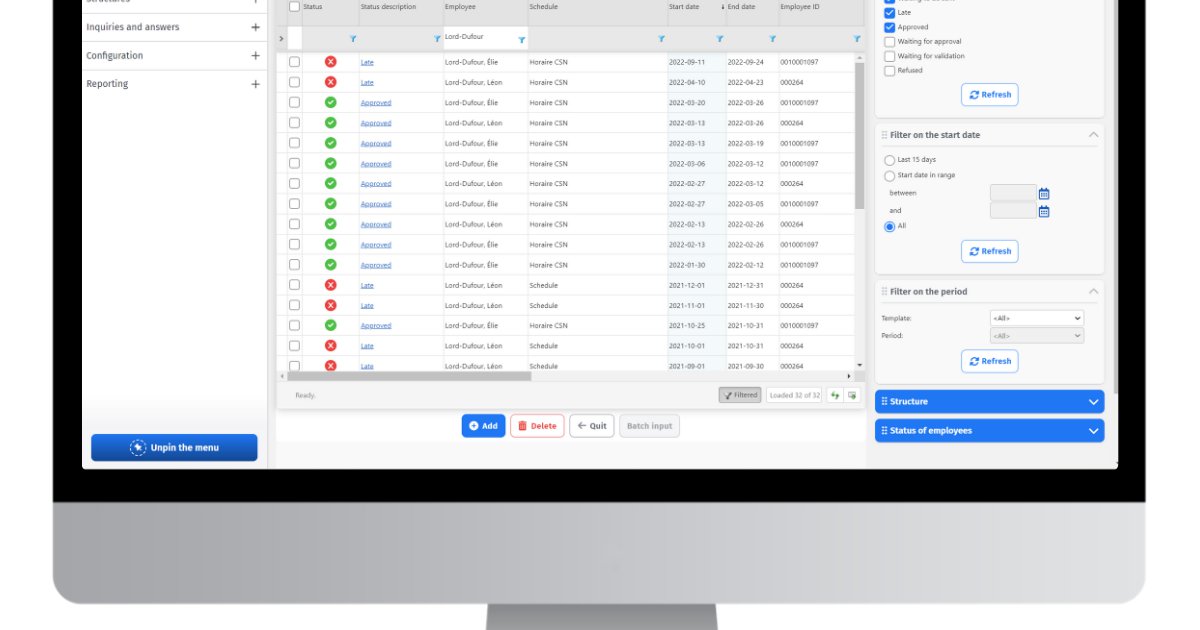The width and height of the screenshot is (1200, 630).
Task: Open the filter funnel on Employee column
Action: [x=521, y=38]
